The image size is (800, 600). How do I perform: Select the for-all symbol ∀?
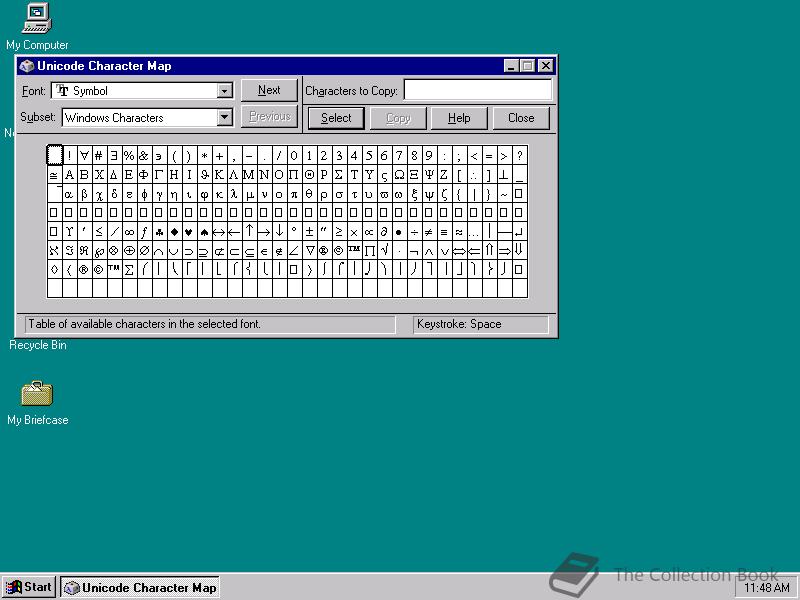[x=84, y=156]
